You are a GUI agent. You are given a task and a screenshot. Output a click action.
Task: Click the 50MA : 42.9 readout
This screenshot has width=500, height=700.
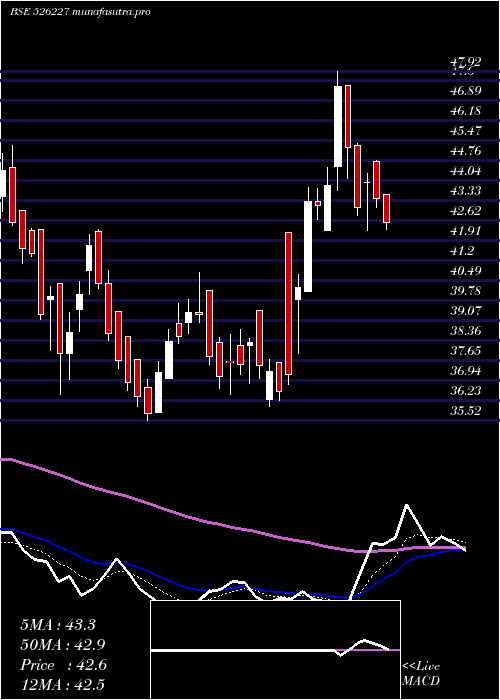click(63, 645)
